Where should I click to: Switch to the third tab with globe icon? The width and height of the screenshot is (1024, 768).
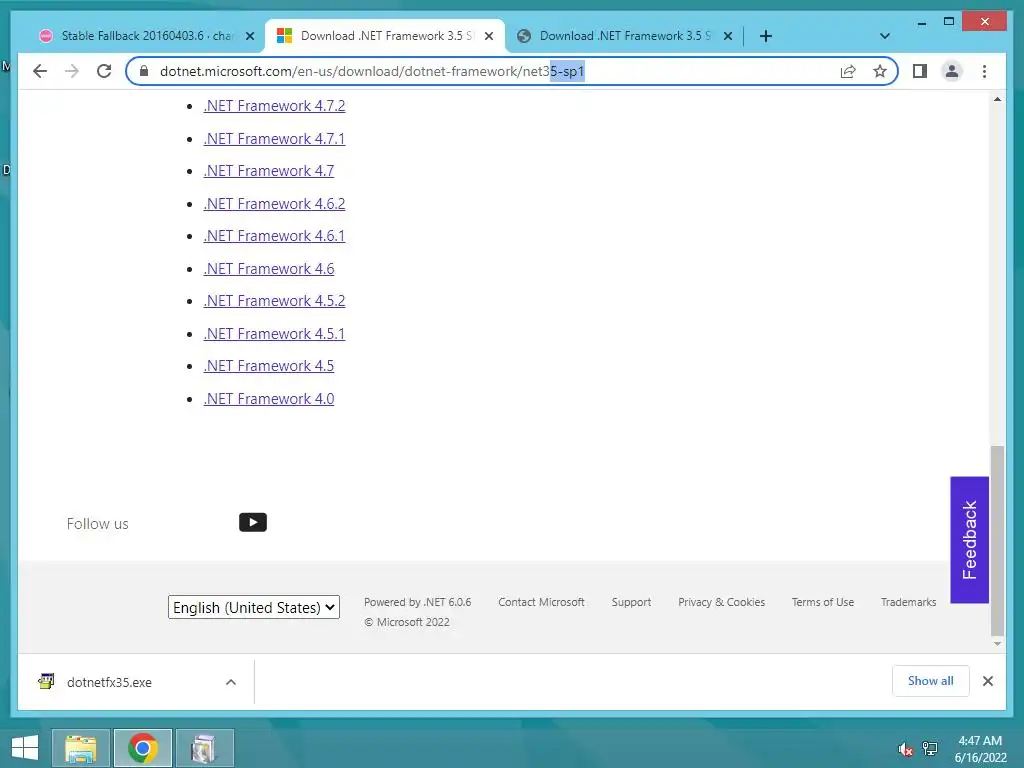click(x=624, y=36)
